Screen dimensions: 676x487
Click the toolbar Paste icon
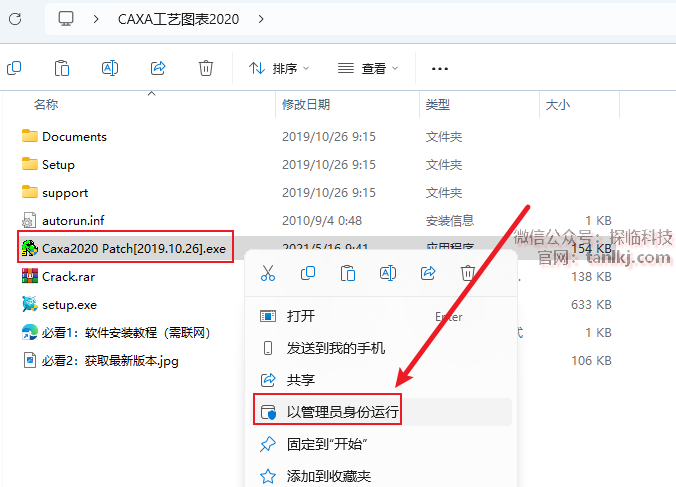pyautogui.click(x=62, y=68)
